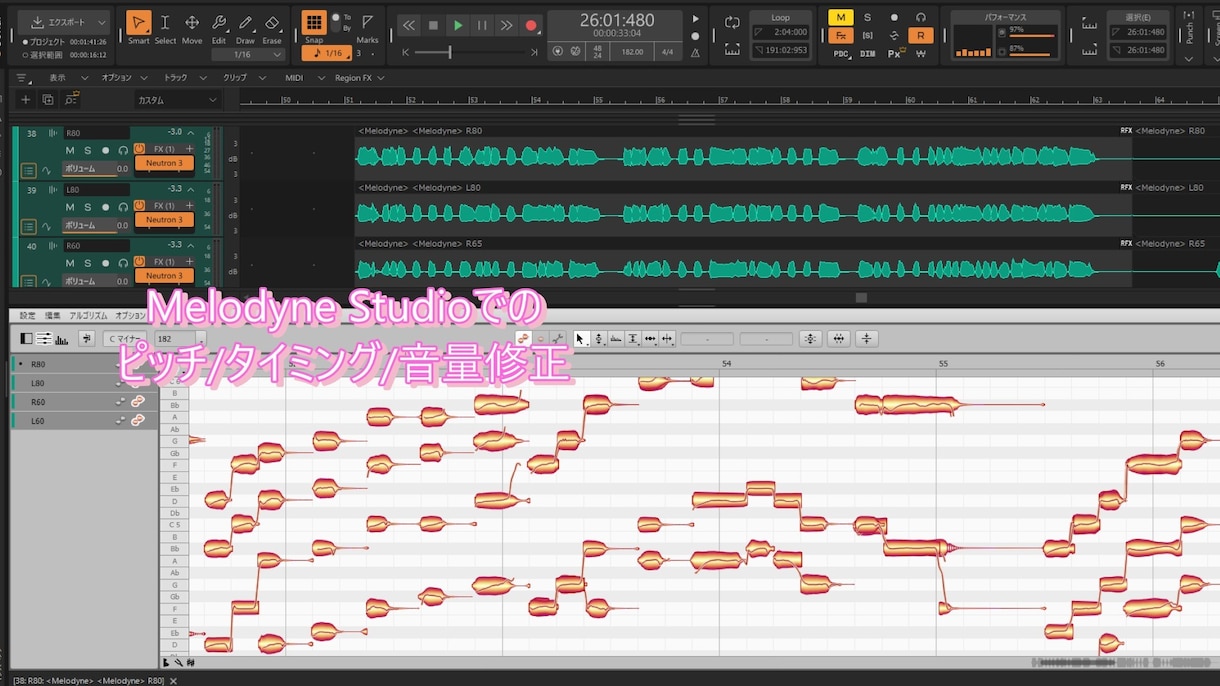Open Neutron 3 plugin on track 38
The height and width of the screenshot is (686, 1220).
[x=164, y=164]
